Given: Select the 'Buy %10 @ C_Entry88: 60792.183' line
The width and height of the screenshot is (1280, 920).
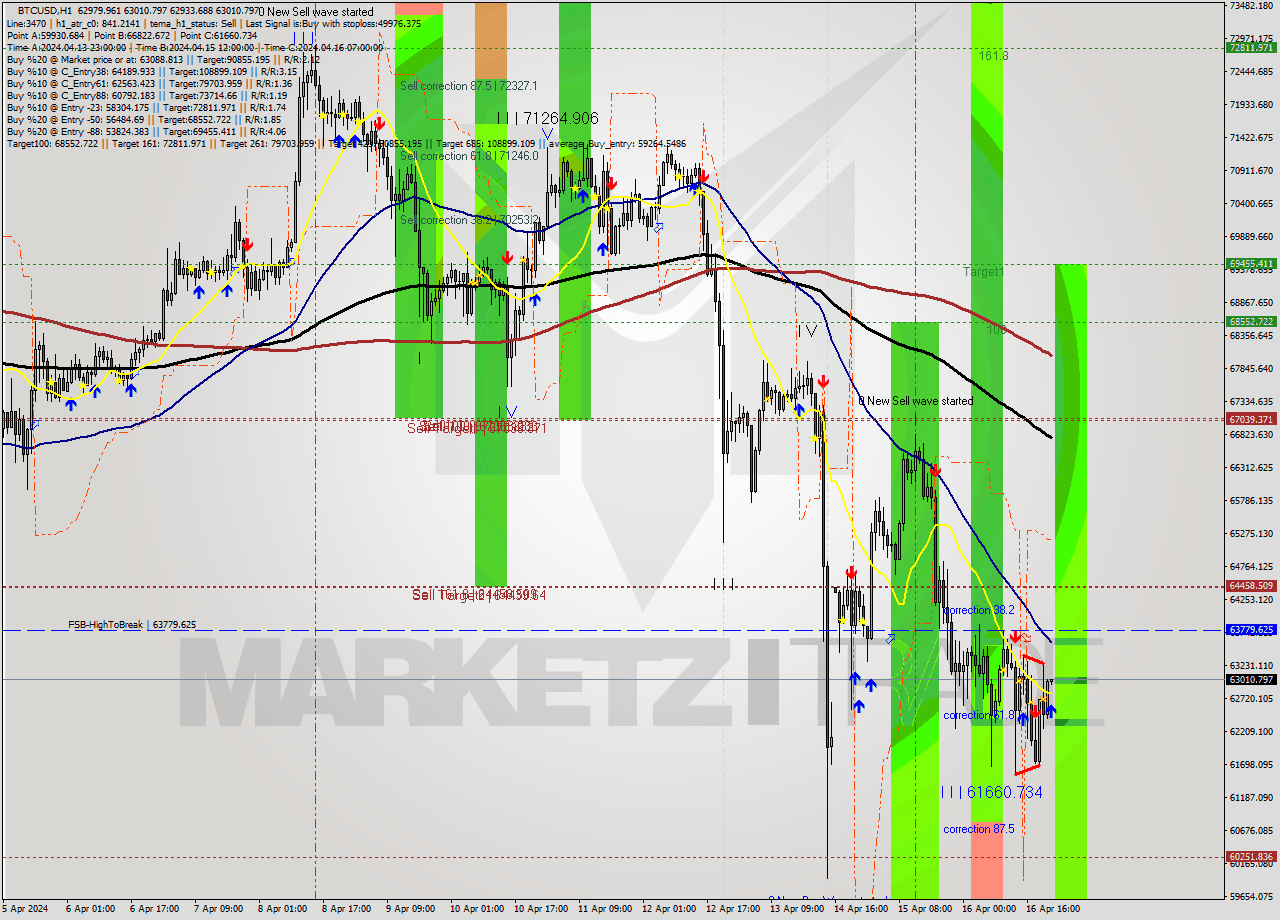Looking at the screenshot, I should click(149, 95).
